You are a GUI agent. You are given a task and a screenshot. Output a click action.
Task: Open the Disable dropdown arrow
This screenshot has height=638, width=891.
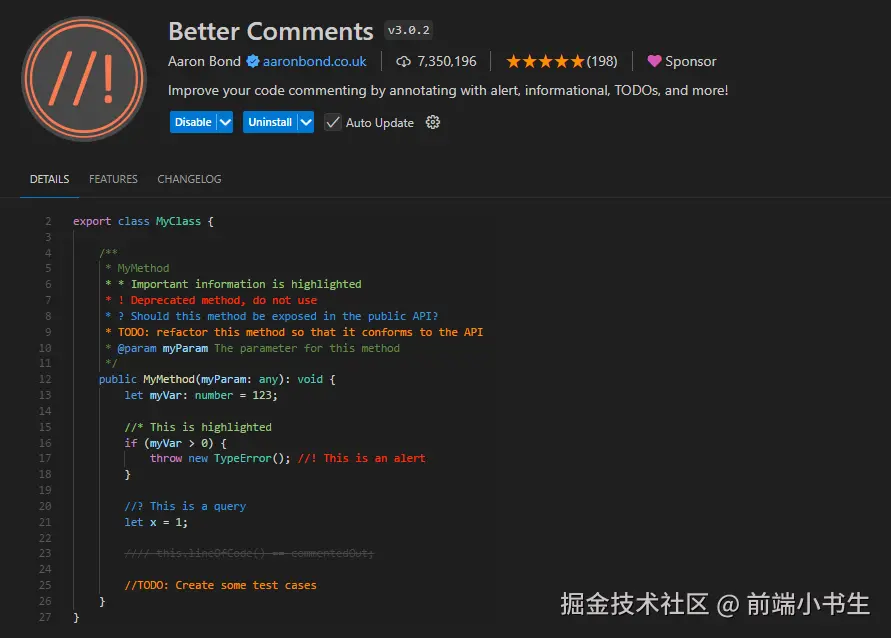[x=224, y=122]
